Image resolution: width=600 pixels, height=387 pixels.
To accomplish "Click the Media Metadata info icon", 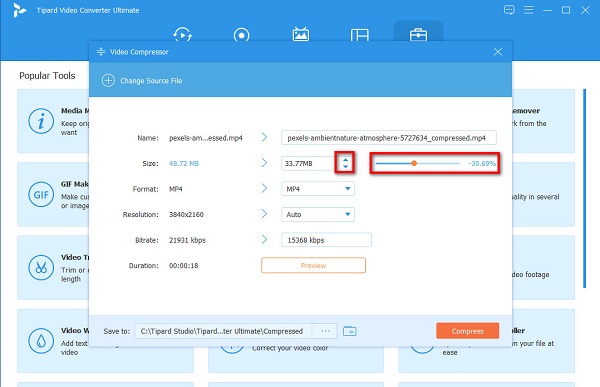I will 41,121.
